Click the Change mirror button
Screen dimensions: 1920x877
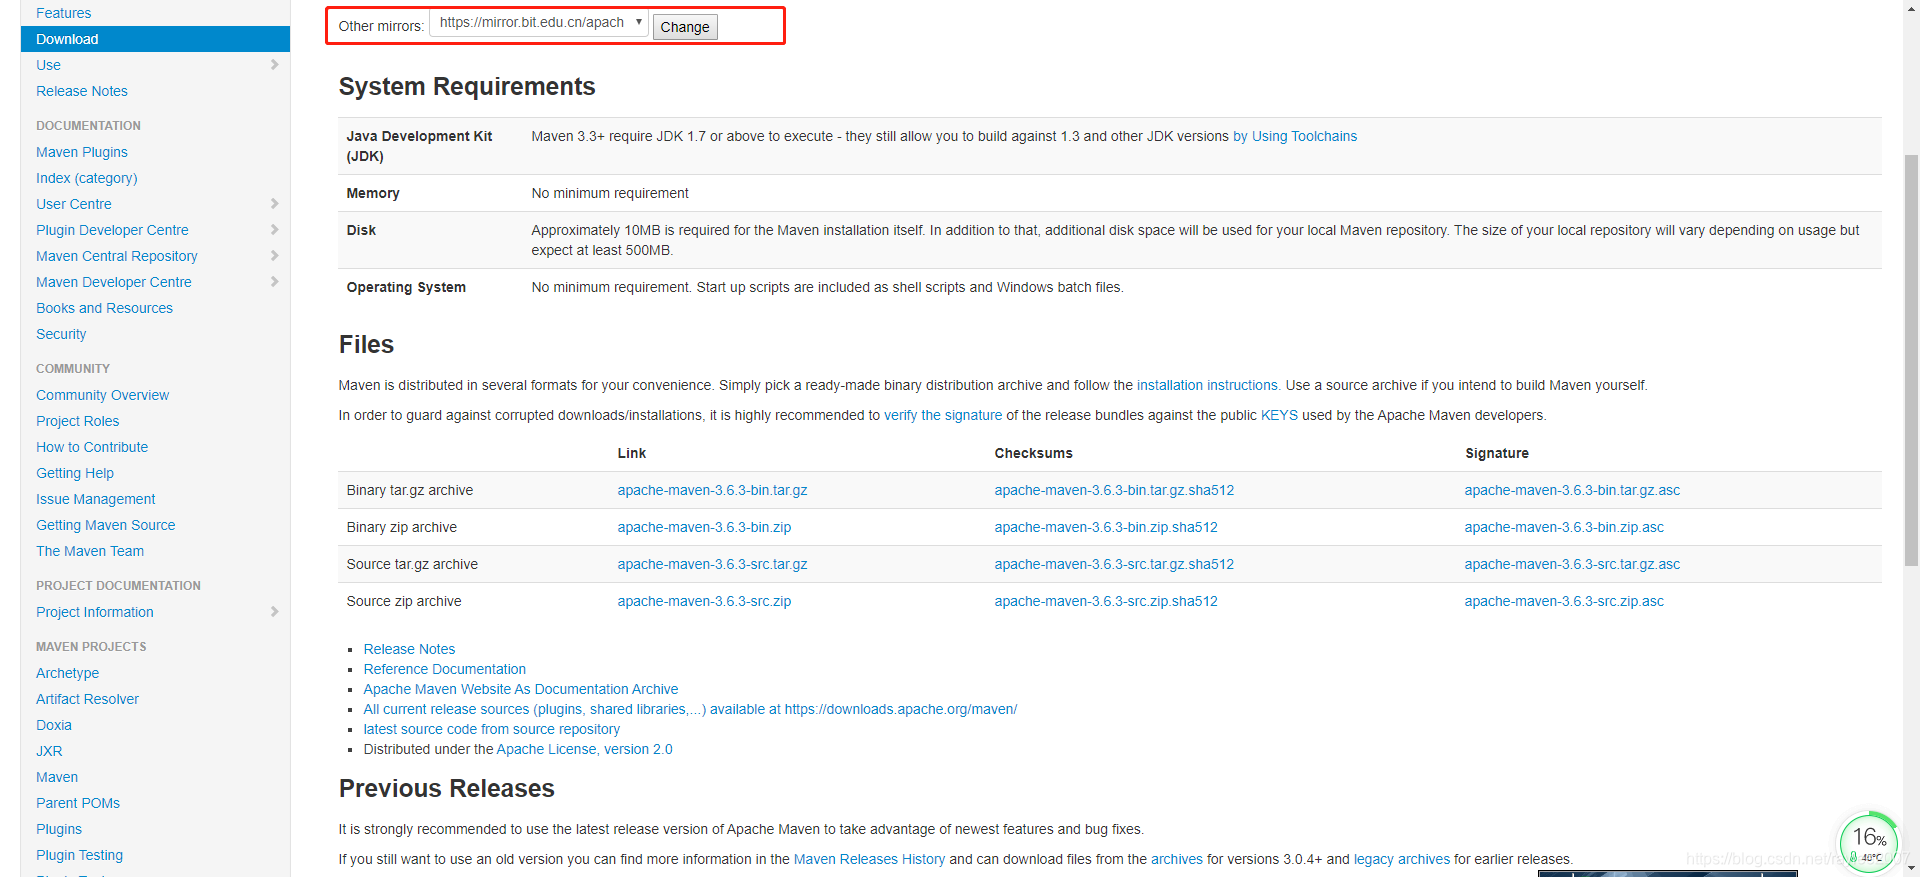tap(685, 27)
